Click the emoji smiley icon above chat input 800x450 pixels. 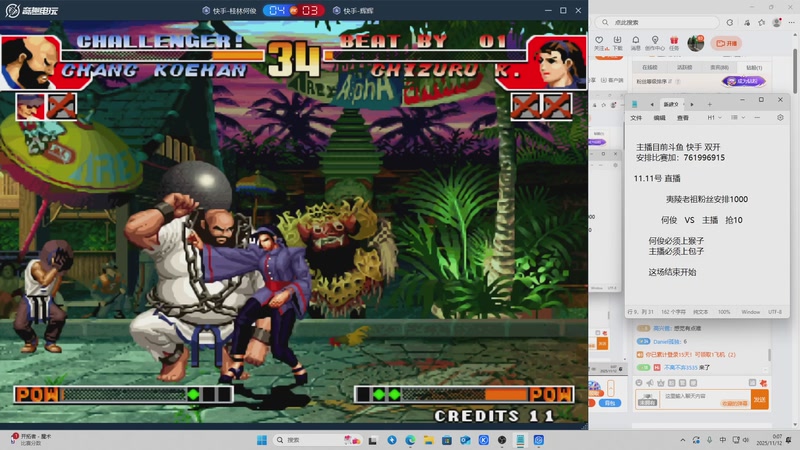point(639,383)
